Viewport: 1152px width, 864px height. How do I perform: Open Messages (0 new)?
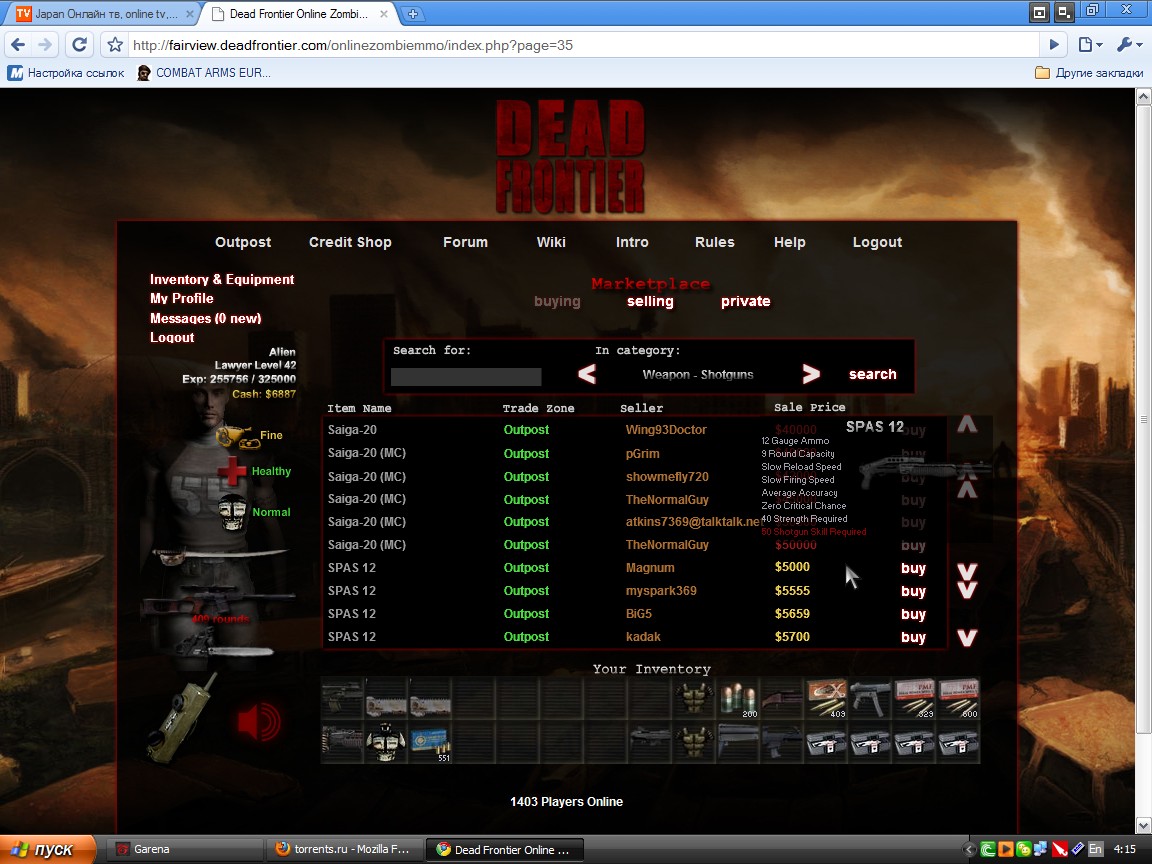pos(206,318)
